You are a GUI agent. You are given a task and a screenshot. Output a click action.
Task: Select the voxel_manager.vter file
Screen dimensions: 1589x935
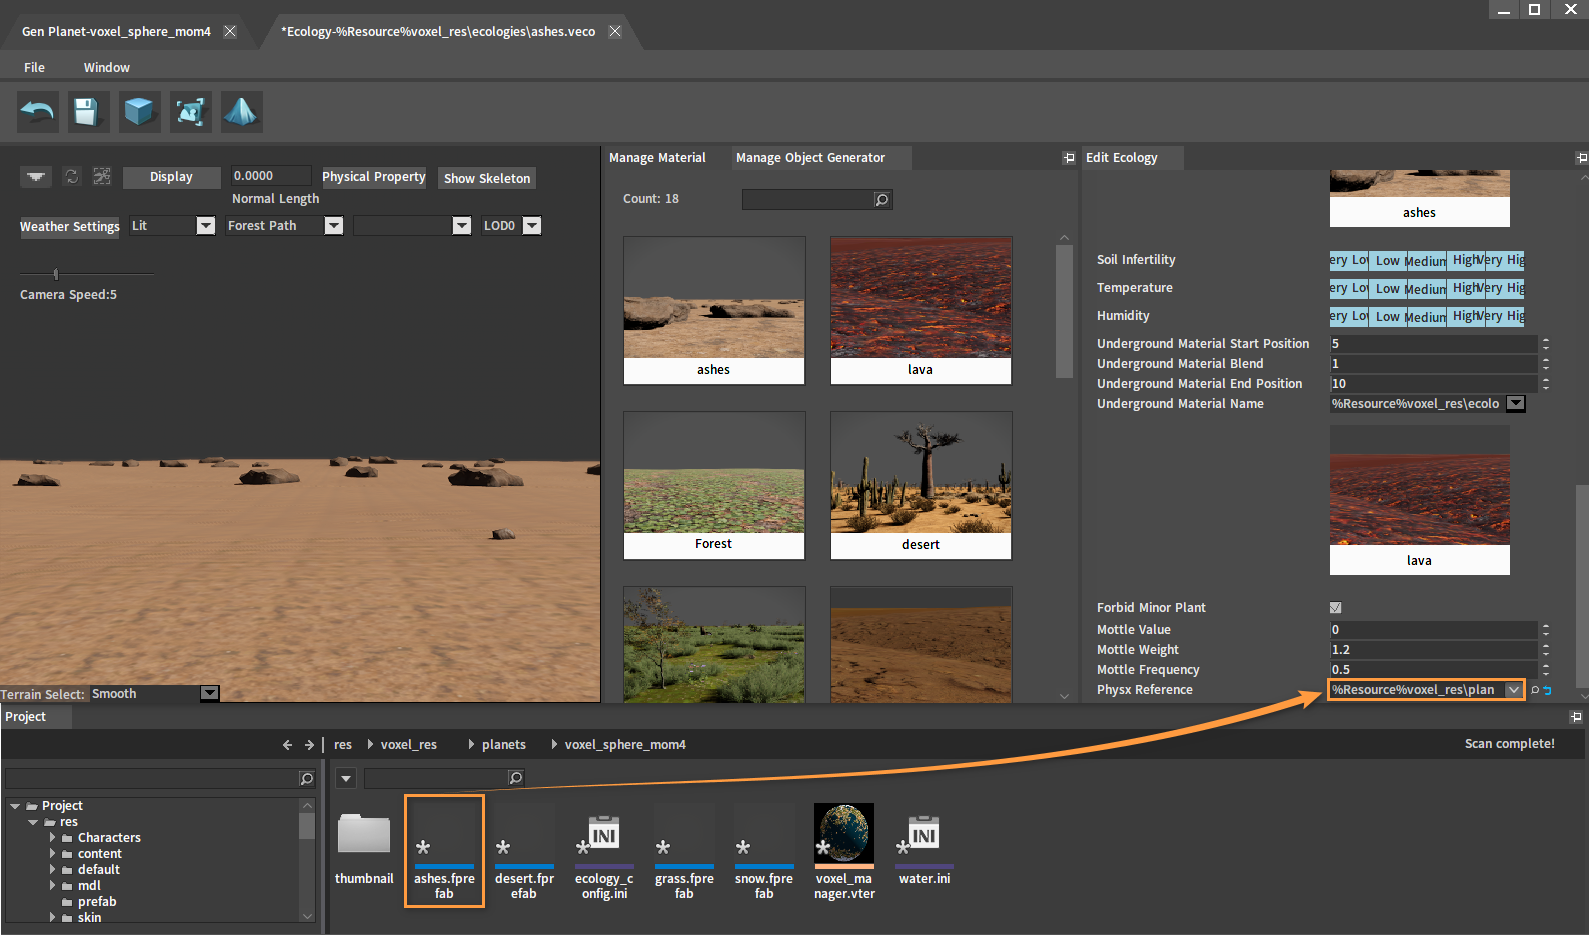point(844,851)
